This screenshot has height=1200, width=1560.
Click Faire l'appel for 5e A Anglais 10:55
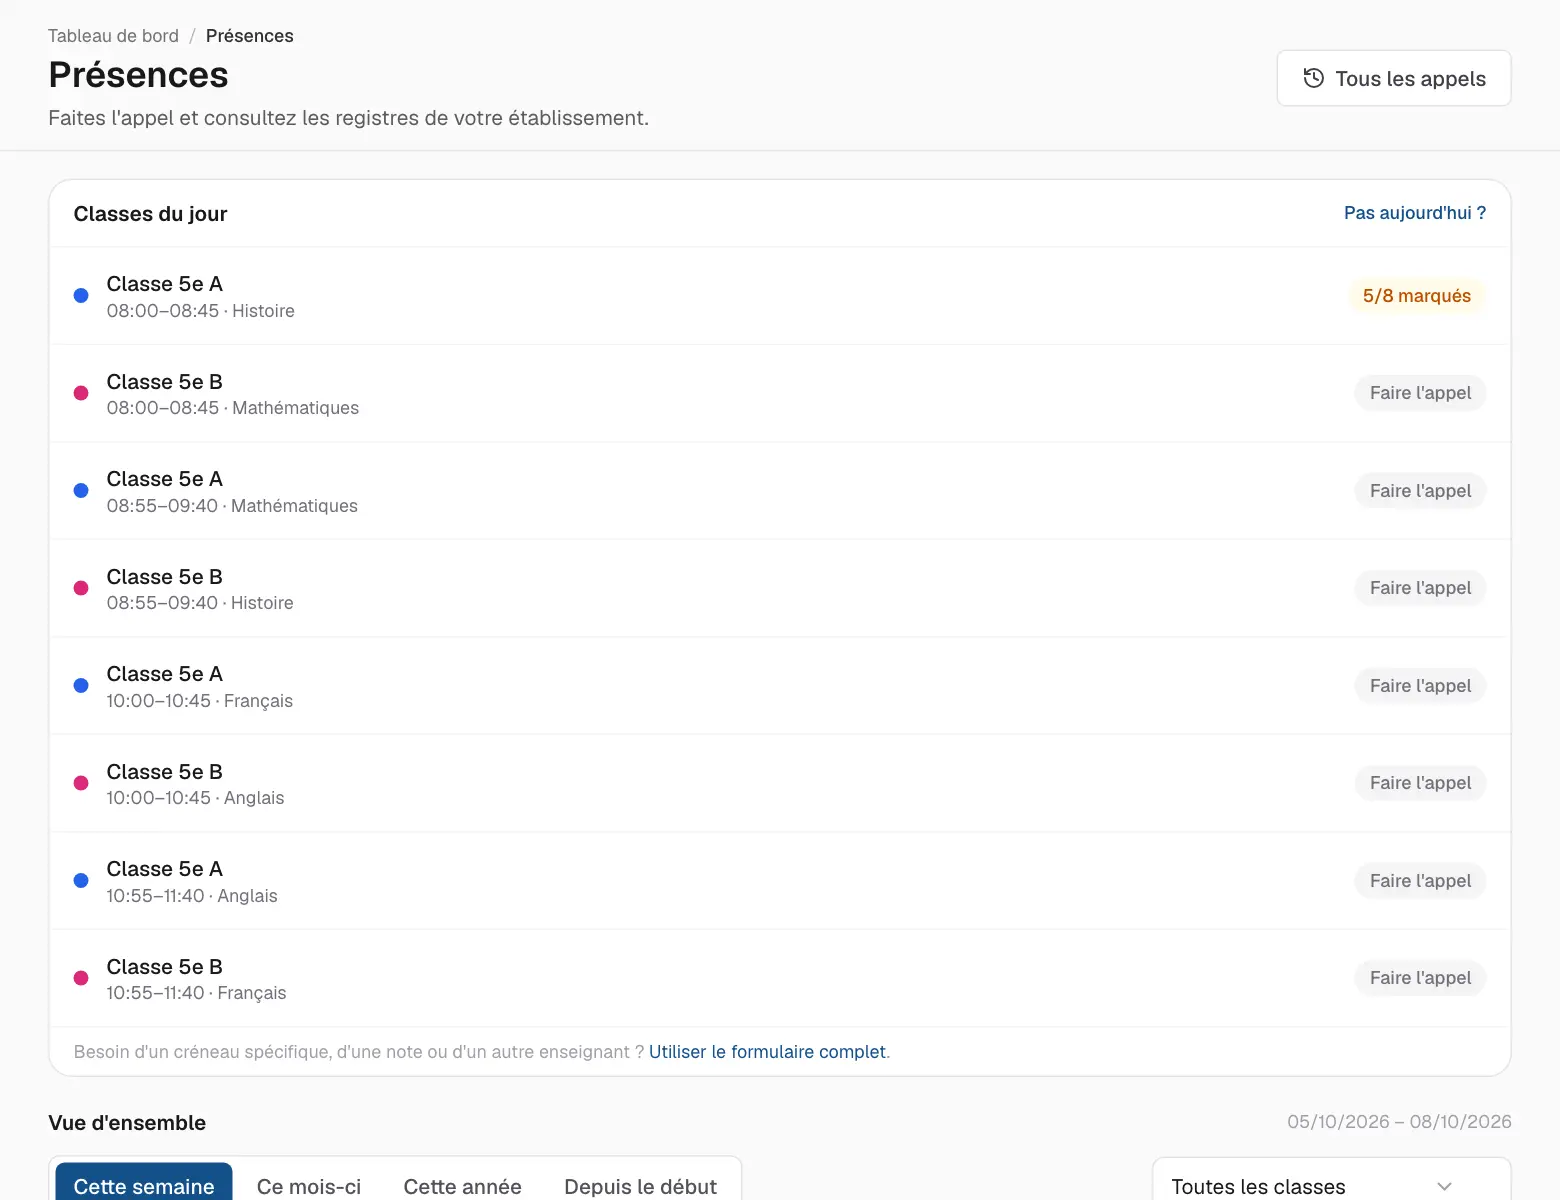[x=1420, y=881]
